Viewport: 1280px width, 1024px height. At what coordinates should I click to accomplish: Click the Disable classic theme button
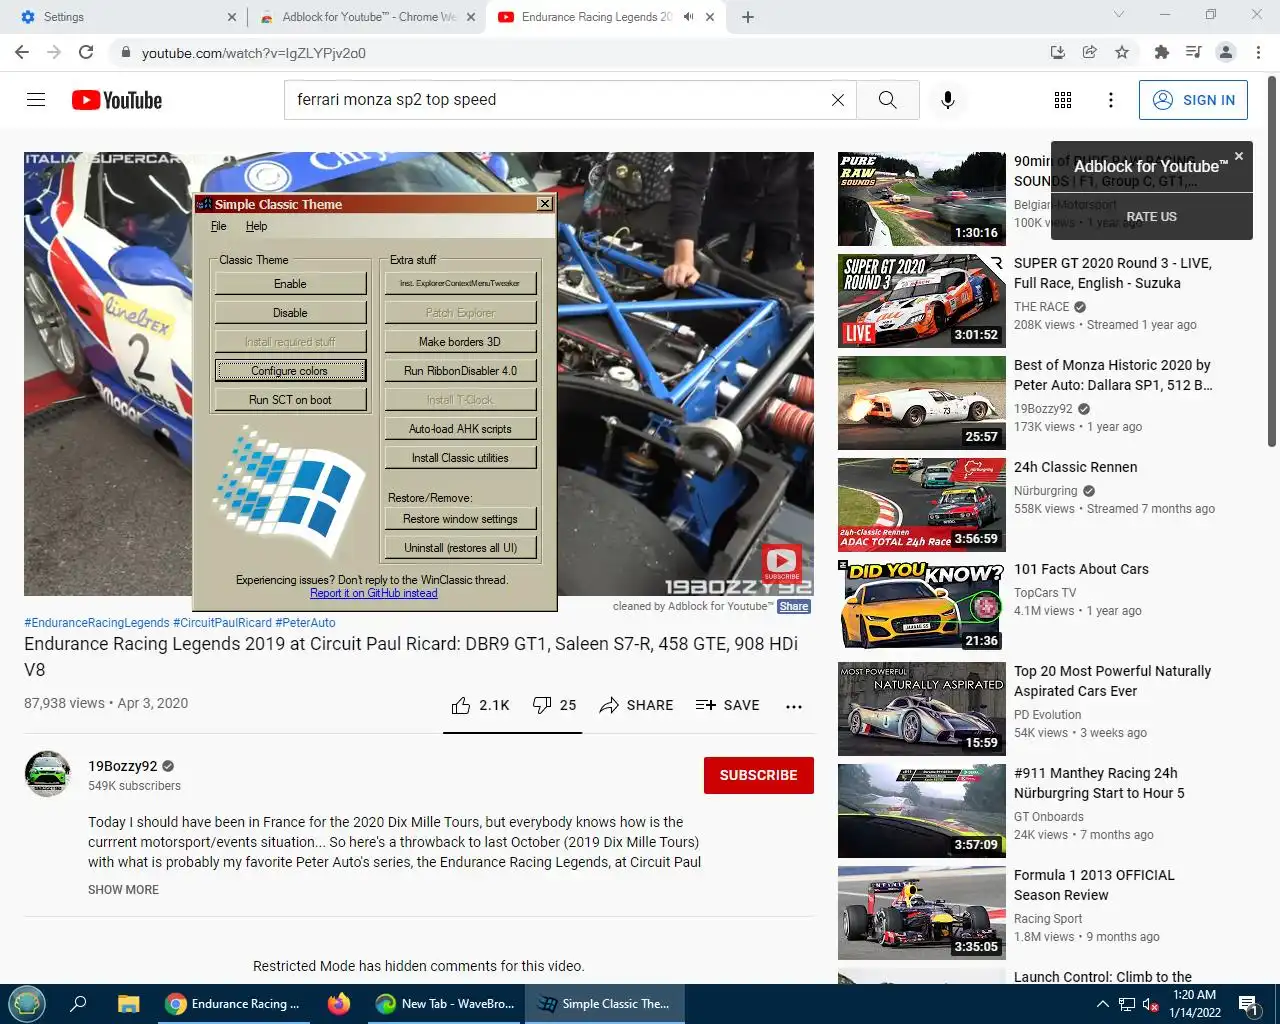click(290, 313)
